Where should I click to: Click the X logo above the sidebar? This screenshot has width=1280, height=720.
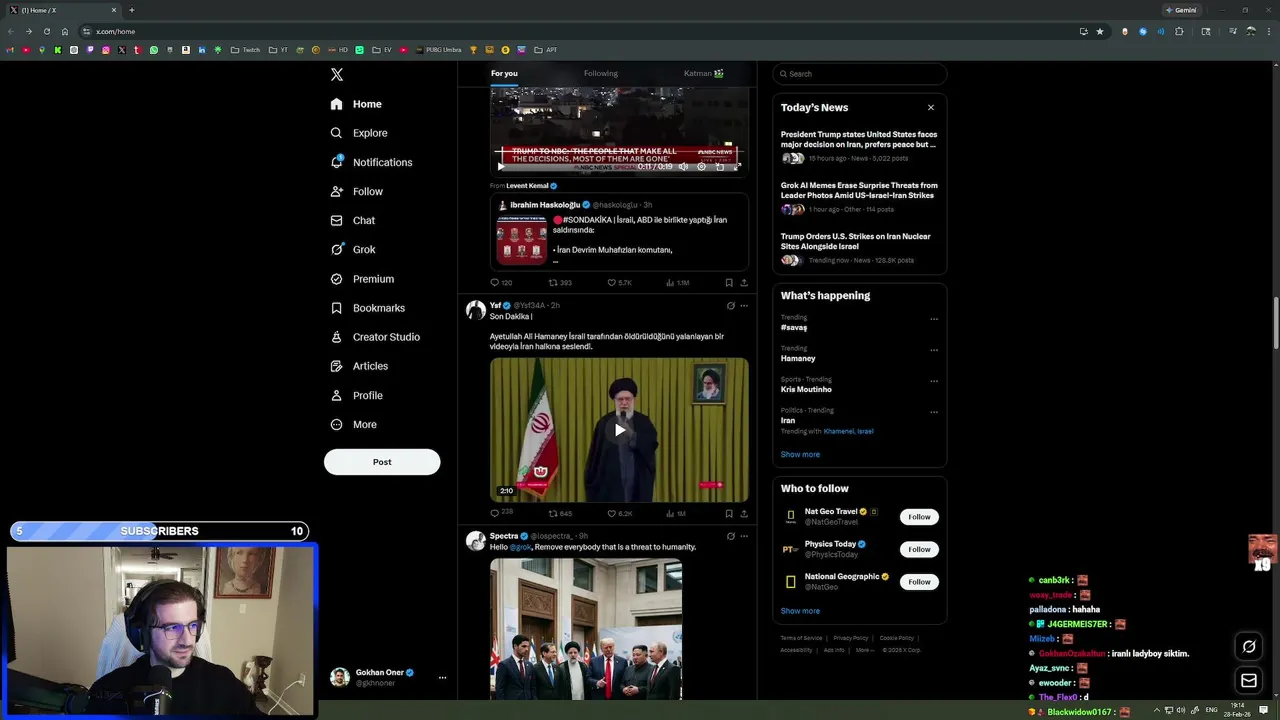(337, 75)
